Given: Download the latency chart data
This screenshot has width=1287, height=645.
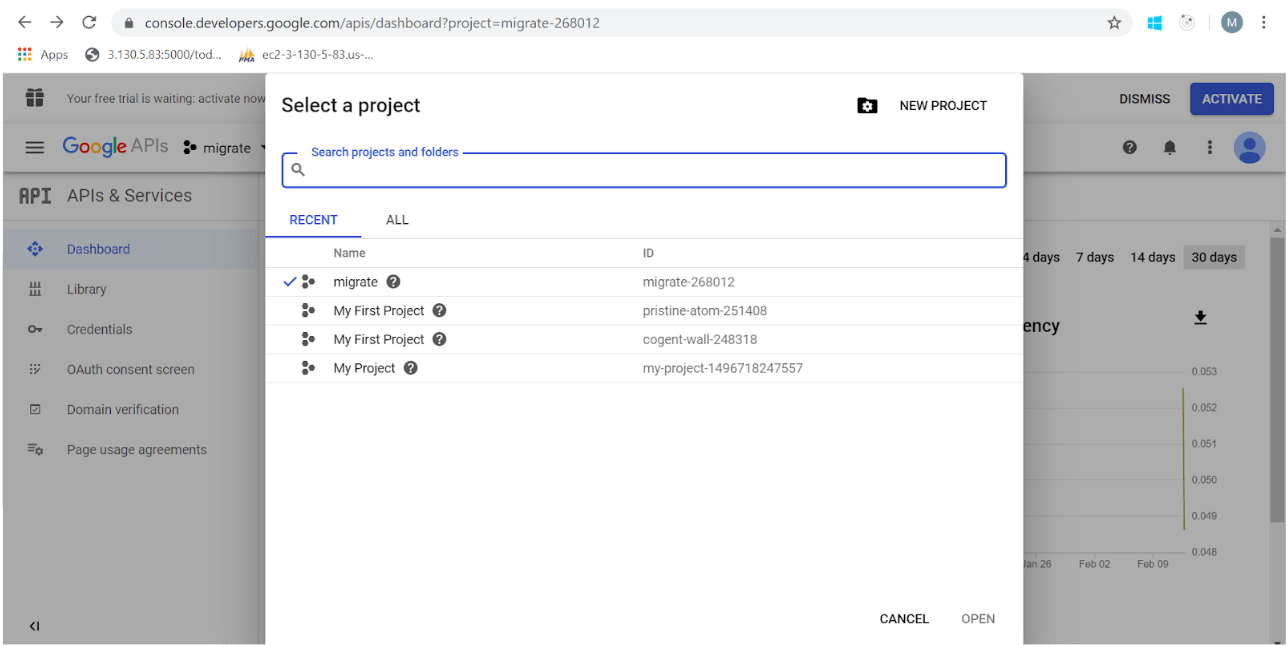Looking at the screenshot, I should coord(1200,317).
